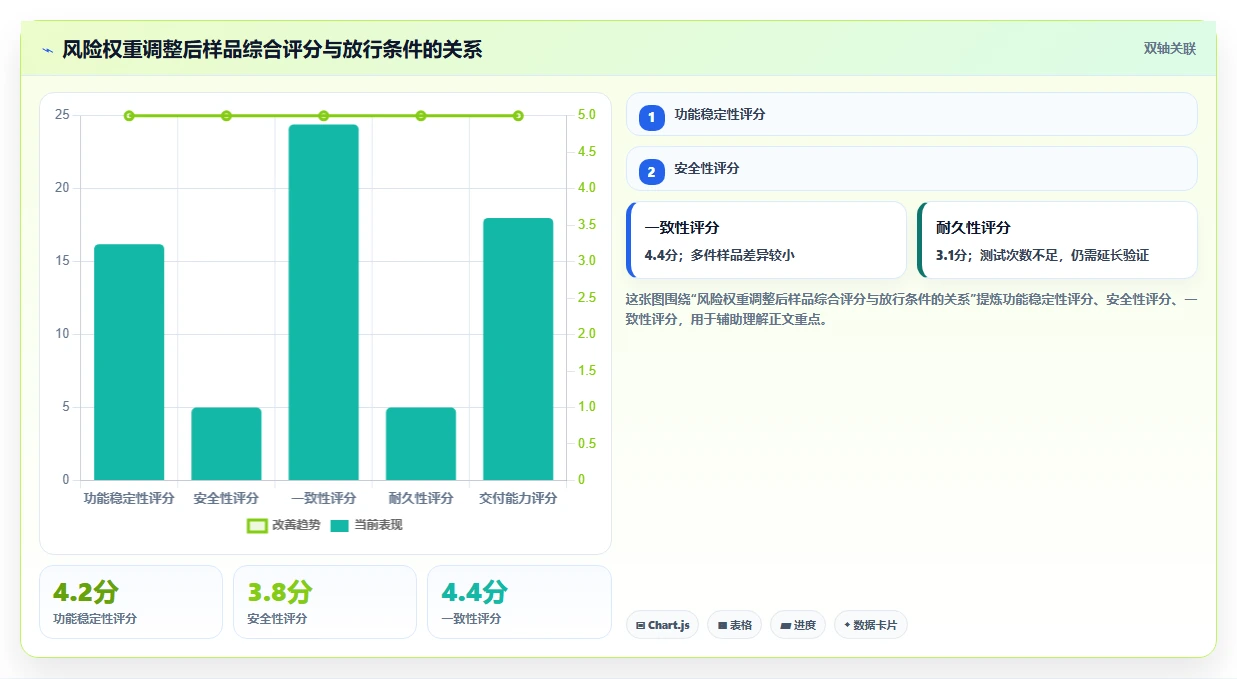The height and width of the screenshot is (679, 1237).
Task: Click right axis value 2.5
Action: point(587,298)
